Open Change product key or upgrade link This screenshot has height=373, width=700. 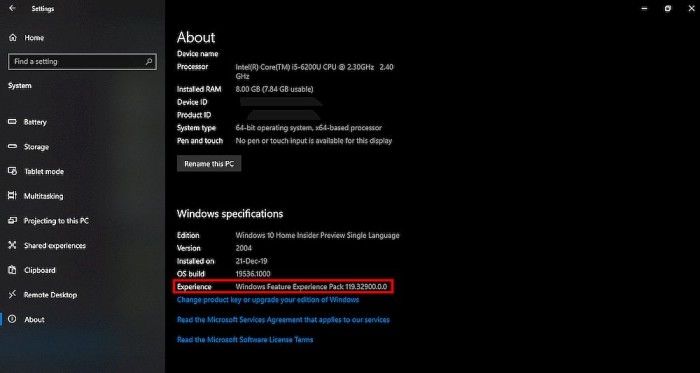point(268,300)
